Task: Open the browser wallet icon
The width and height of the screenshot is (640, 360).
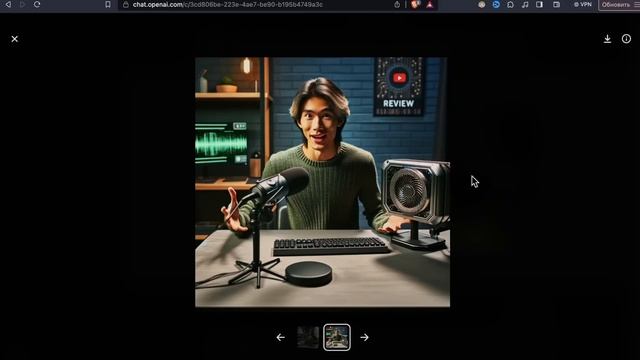Action: (x=556, y=4)
